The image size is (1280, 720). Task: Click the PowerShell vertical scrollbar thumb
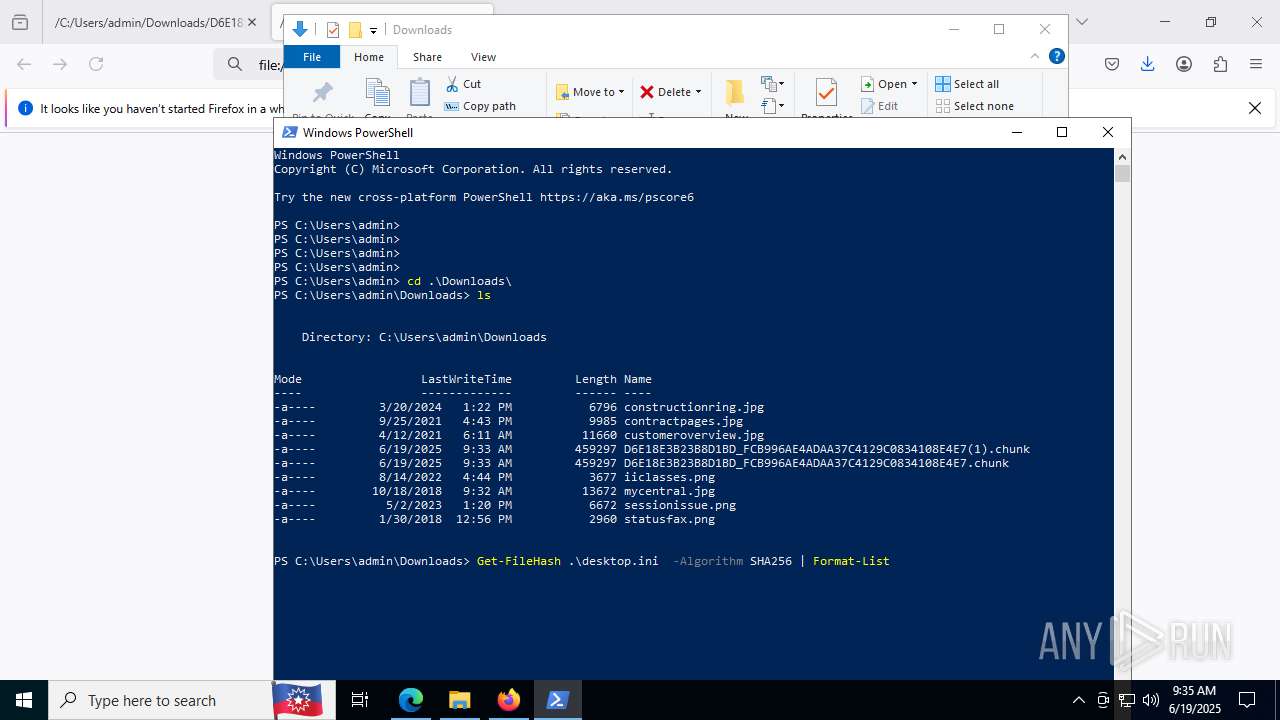(1123, 174)
